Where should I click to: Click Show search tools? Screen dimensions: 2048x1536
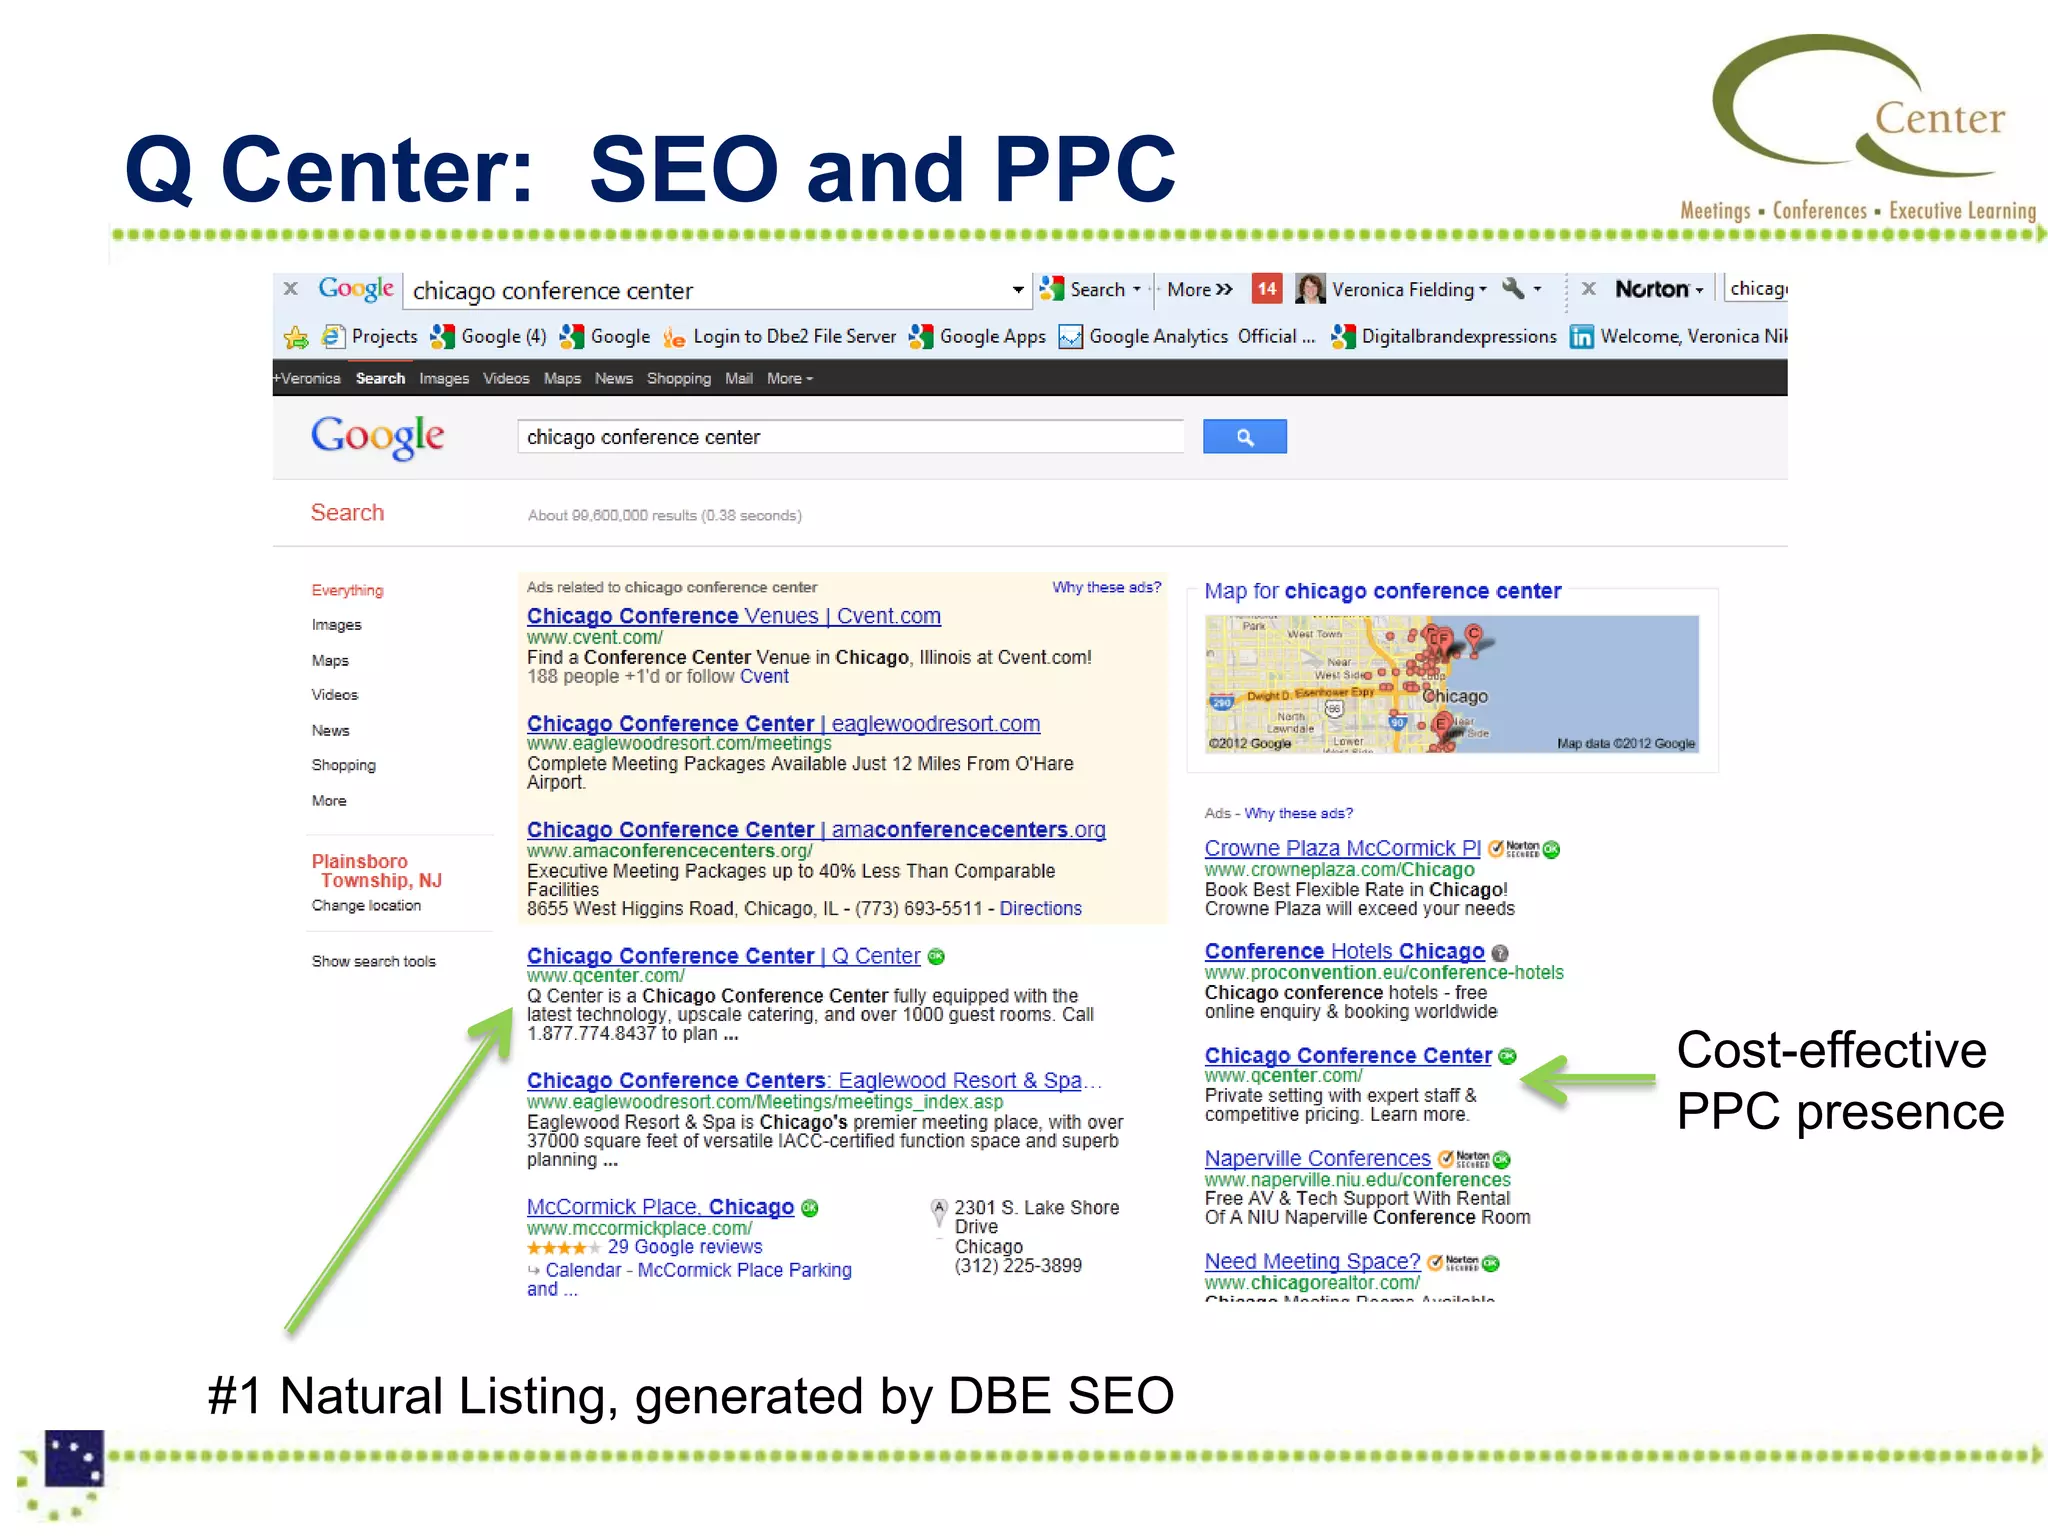(x=373, y=961)
